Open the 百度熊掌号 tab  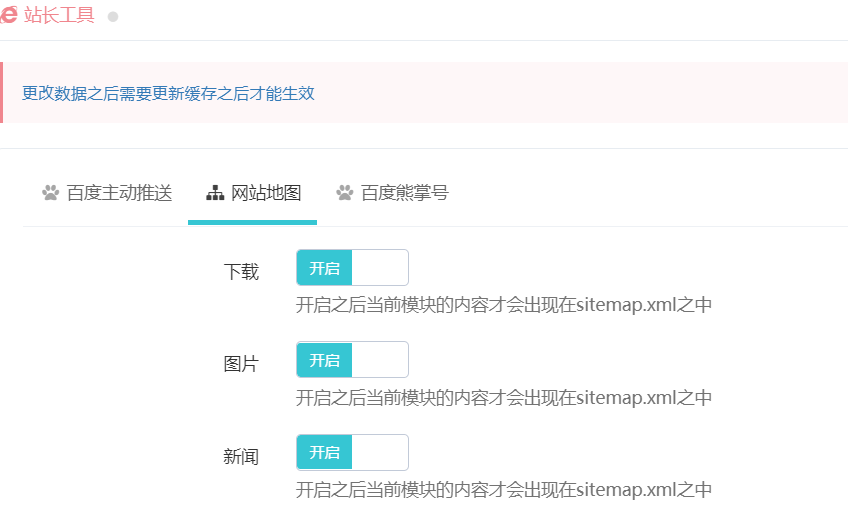392,193
